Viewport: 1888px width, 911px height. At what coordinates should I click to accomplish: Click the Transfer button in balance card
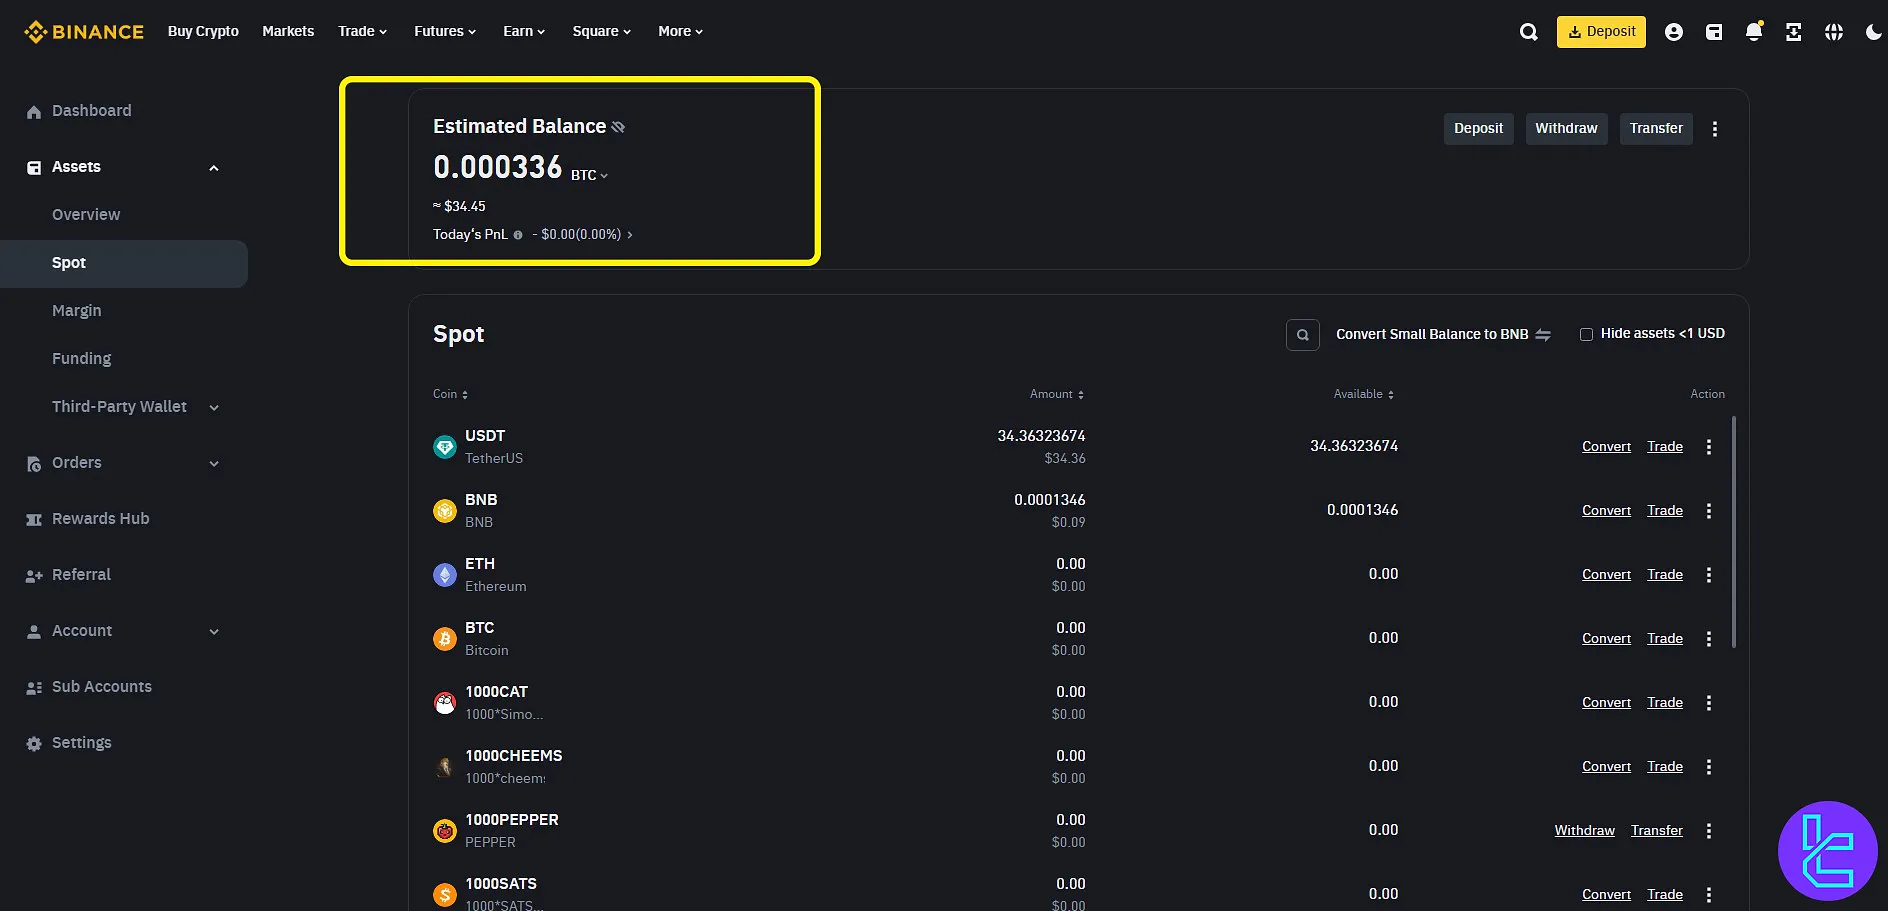(x=1656, y=129)
